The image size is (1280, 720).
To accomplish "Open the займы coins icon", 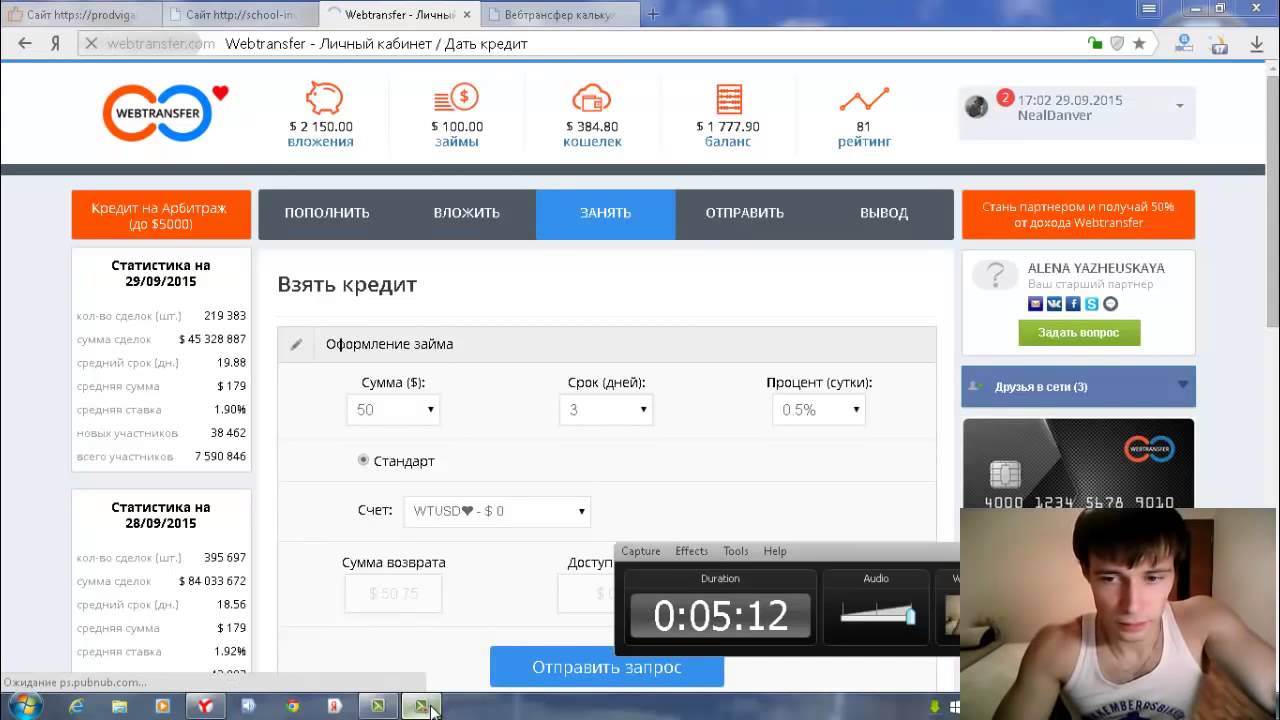I will coord(456,99).
